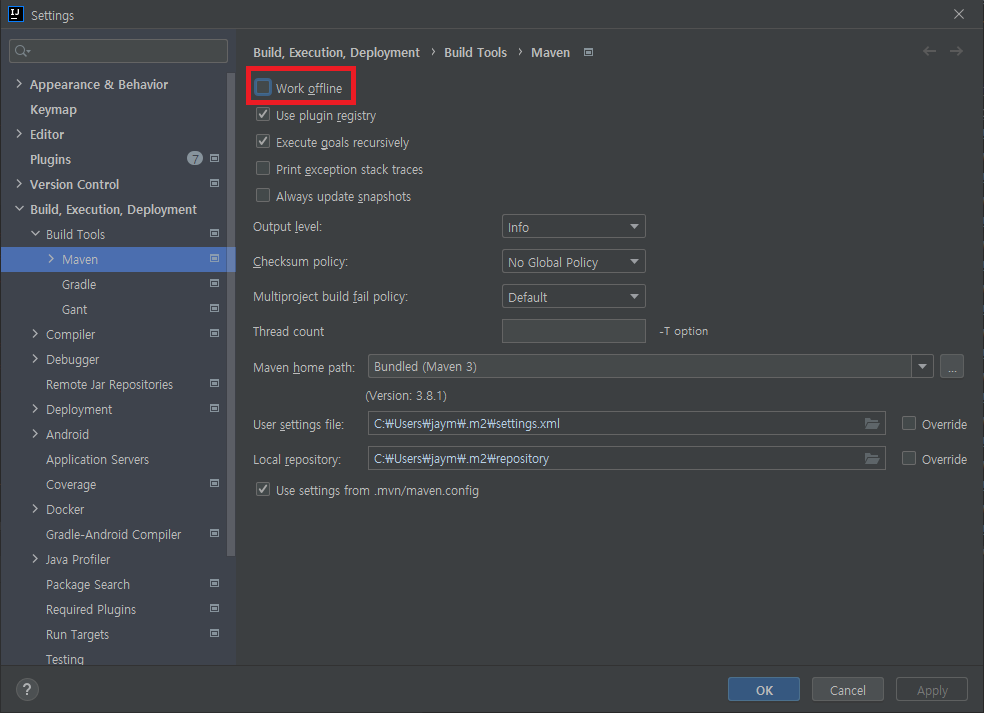Click the search magnifier icon
Viewport: 984px width, 713px height.
pyautogui.click(x=22, y=51)
